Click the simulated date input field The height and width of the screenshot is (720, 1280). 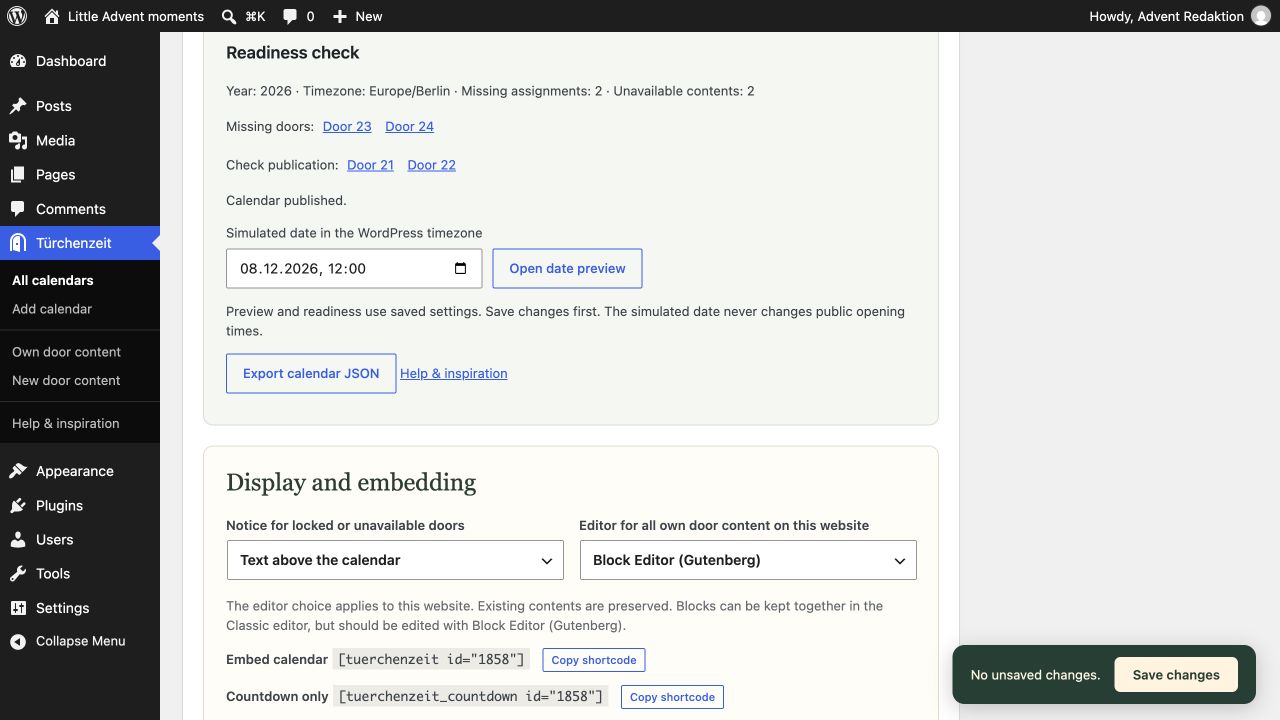click(354, 268)
